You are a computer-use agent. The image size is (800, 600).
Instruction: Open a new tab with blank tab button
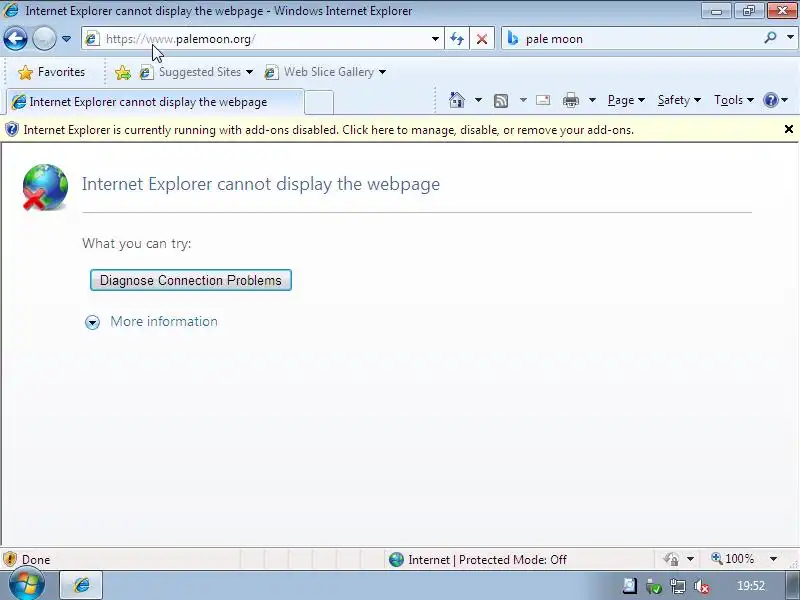319,102
